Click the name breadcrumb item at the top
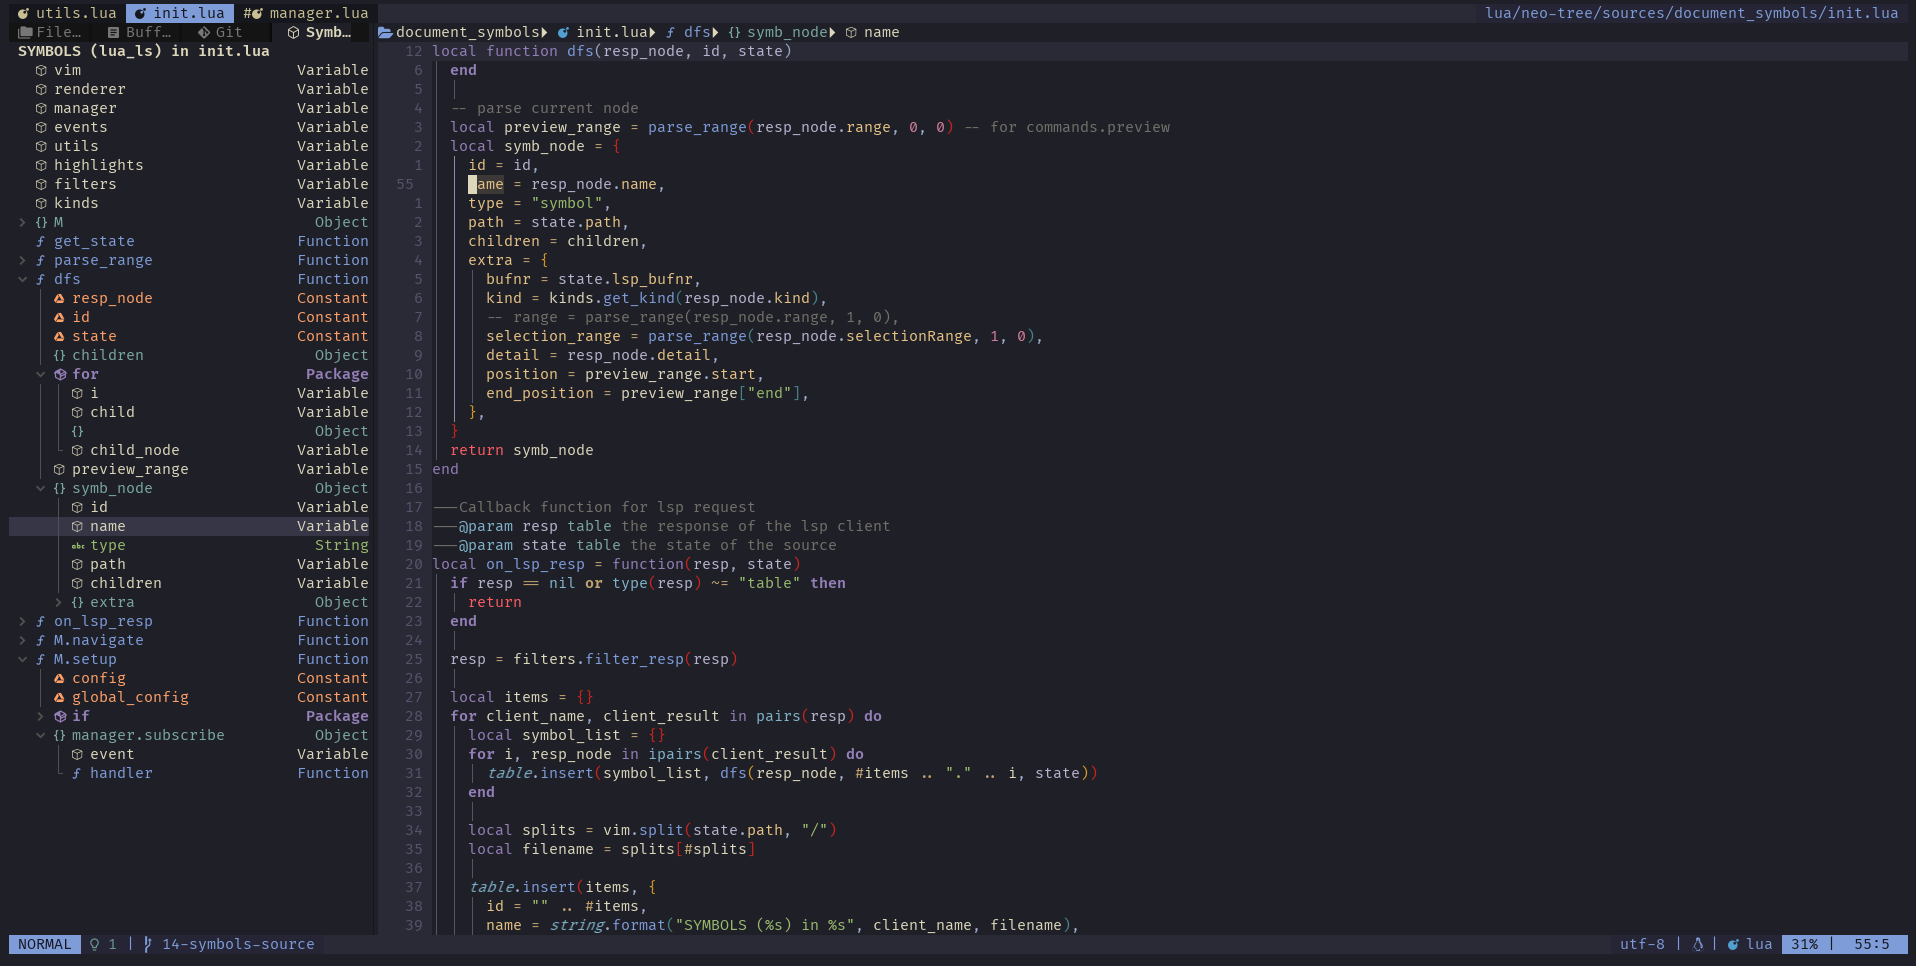Screen dimensions: 1916x966 click(883, 32)
